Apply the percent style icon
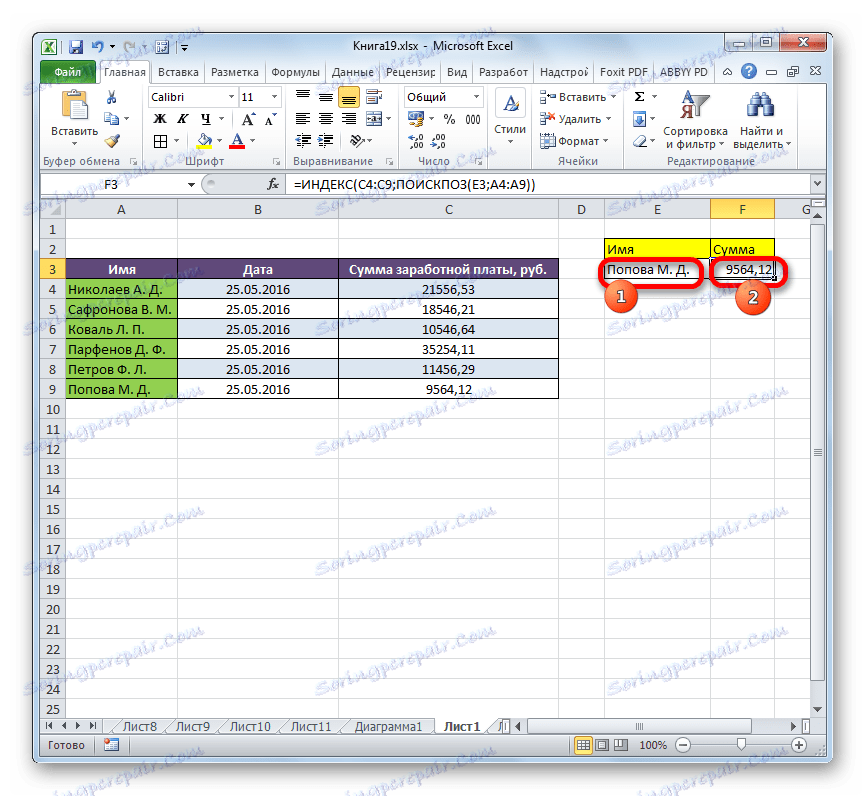The width and height of the screenshot is (866, 796). [x=450, y=119]
